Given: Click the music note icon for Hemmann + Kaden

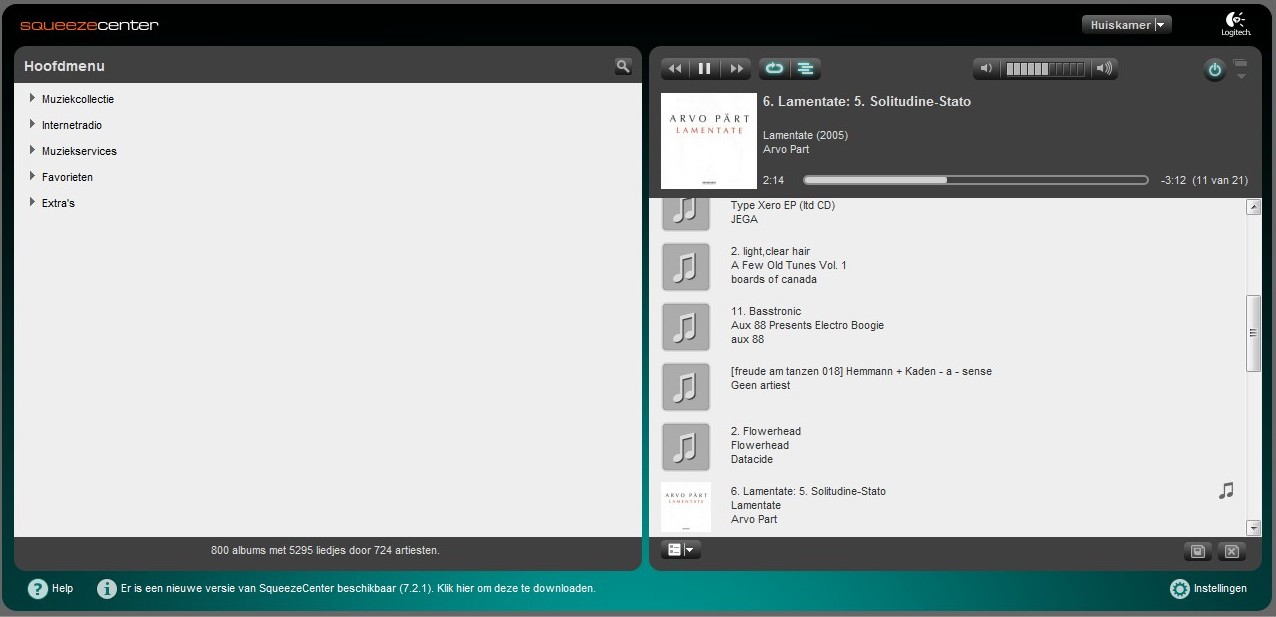Looking at the screenshot, I should [x=686, y=387].
